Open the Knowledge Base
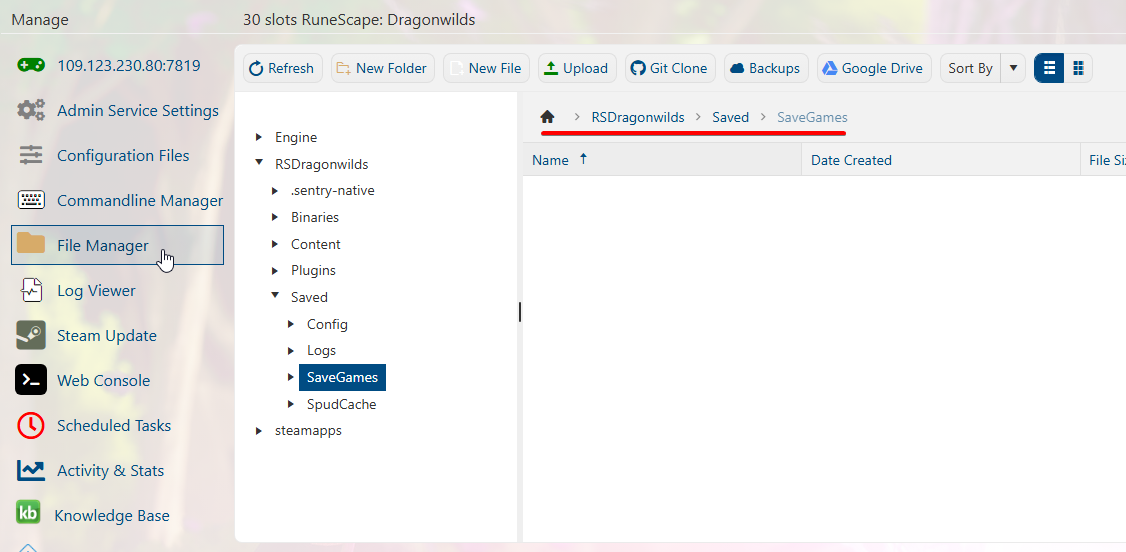The image size is (1126, 552). pyautogui.click(x=111, y=516)
